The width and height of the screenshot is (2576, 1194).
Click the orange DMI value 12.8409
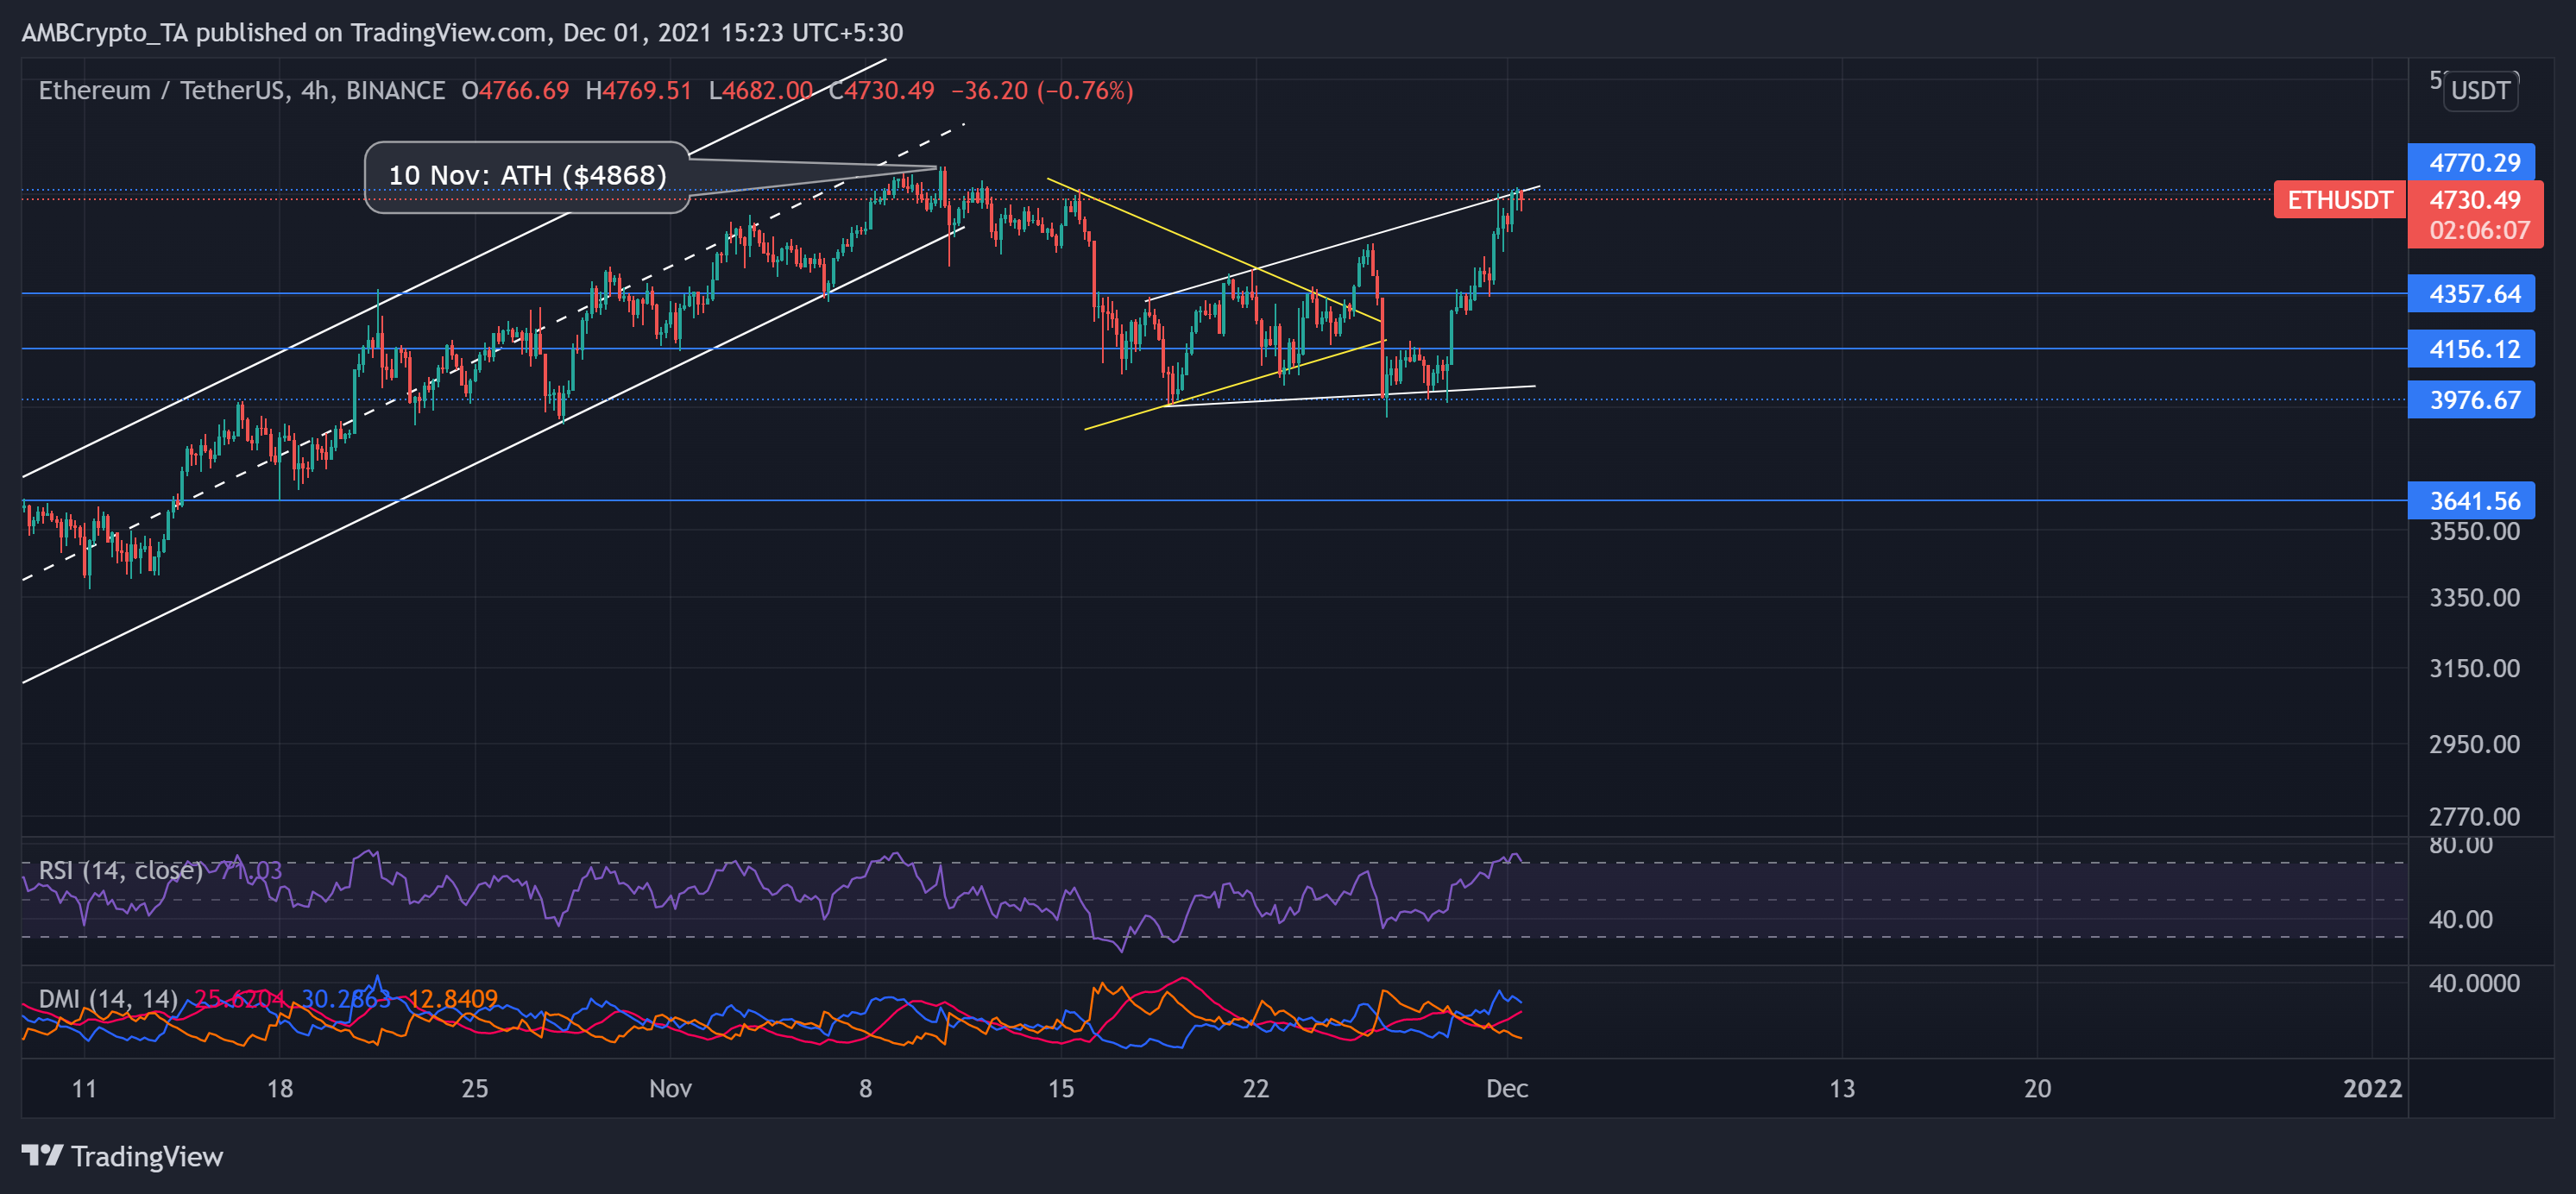coord(452,998)
